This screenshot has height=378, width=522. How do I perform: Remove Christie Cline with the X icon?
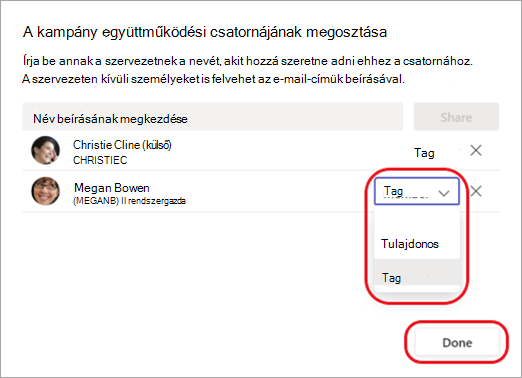pyautogui.click(x=476, y=151)
